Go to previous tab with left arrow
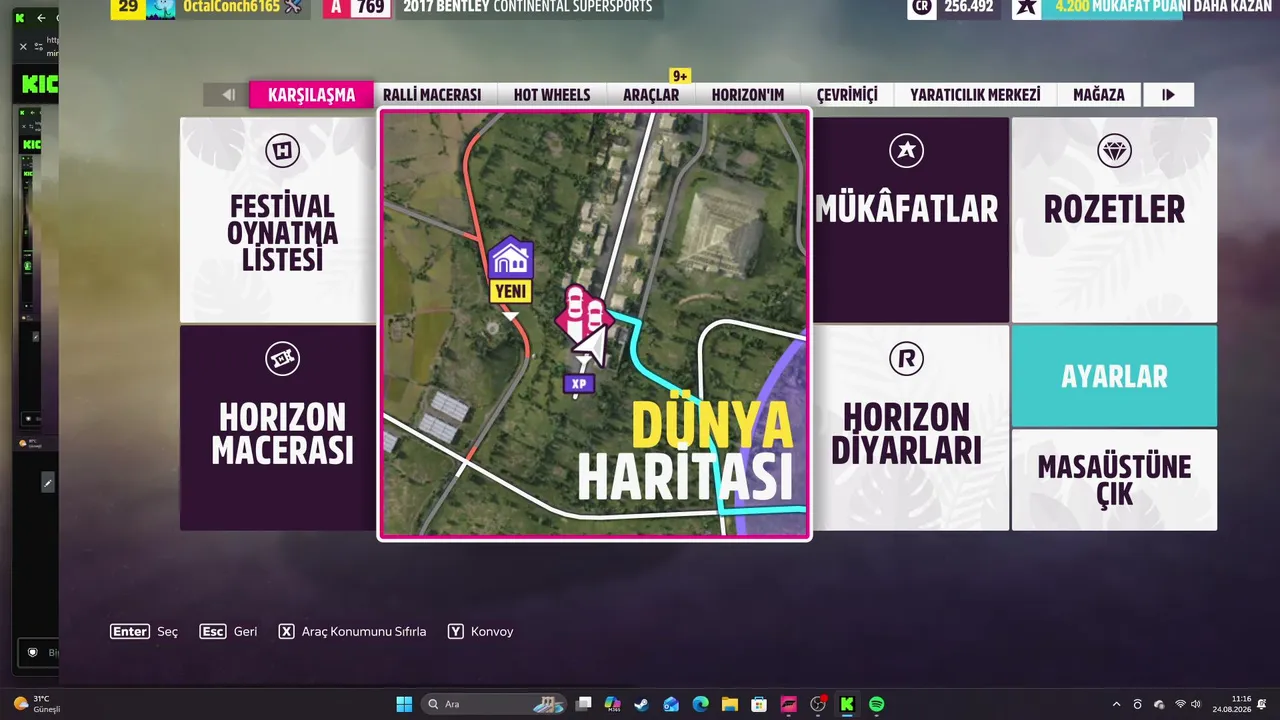The height and width of the screenshot is (720, 1280). coord(228,95)
